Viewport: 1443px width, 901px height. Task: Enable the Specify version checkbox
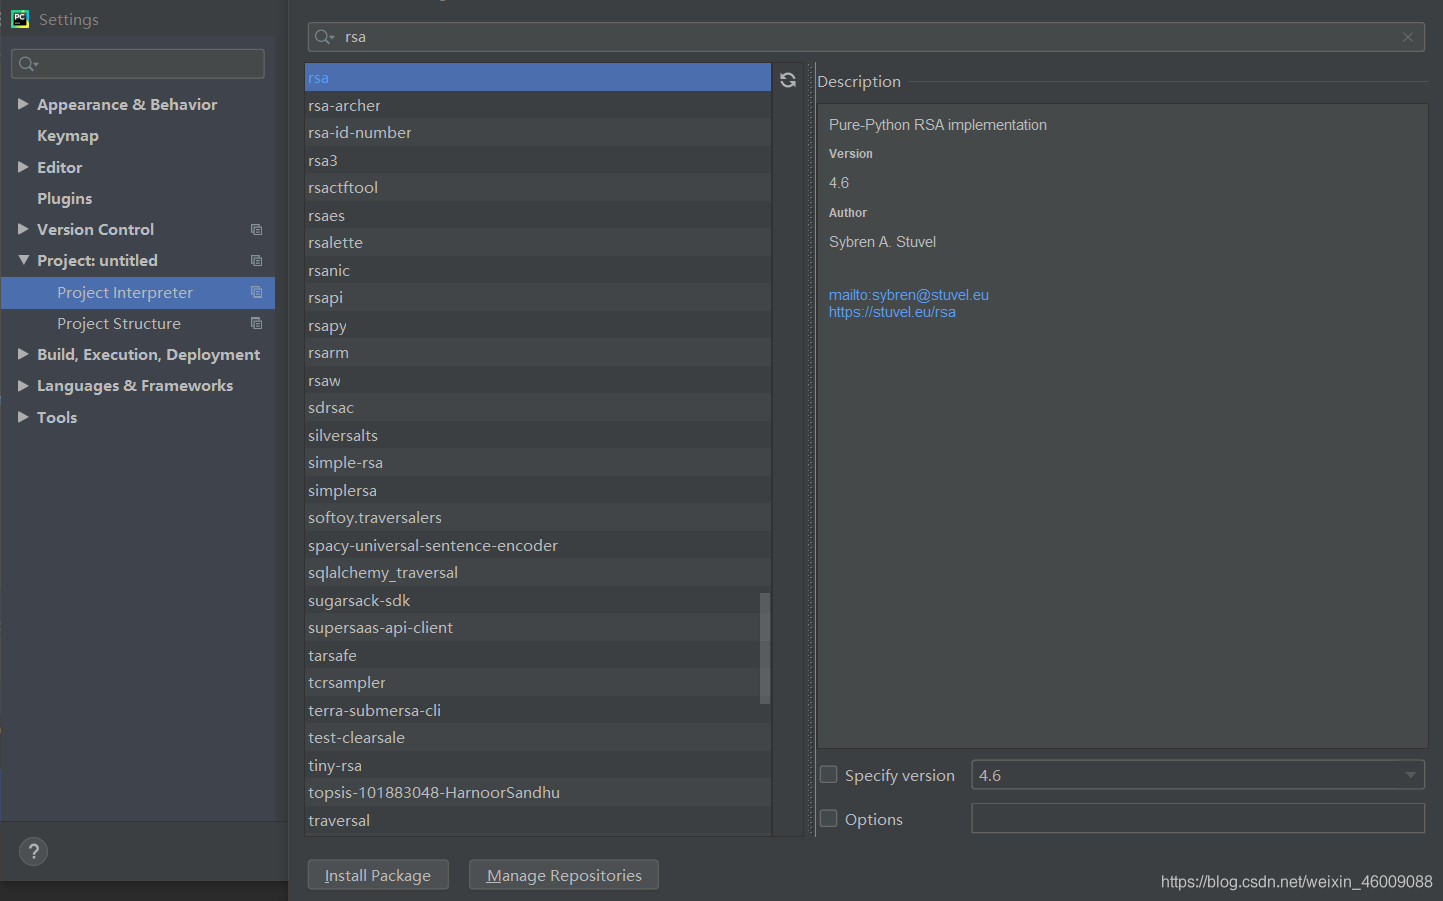coord(829,775)
